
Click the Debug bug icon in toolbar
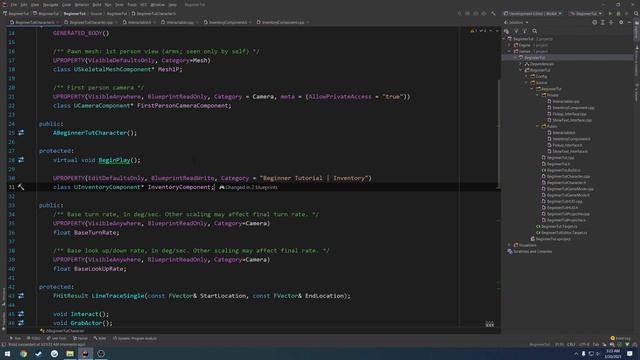pos(618,13)
